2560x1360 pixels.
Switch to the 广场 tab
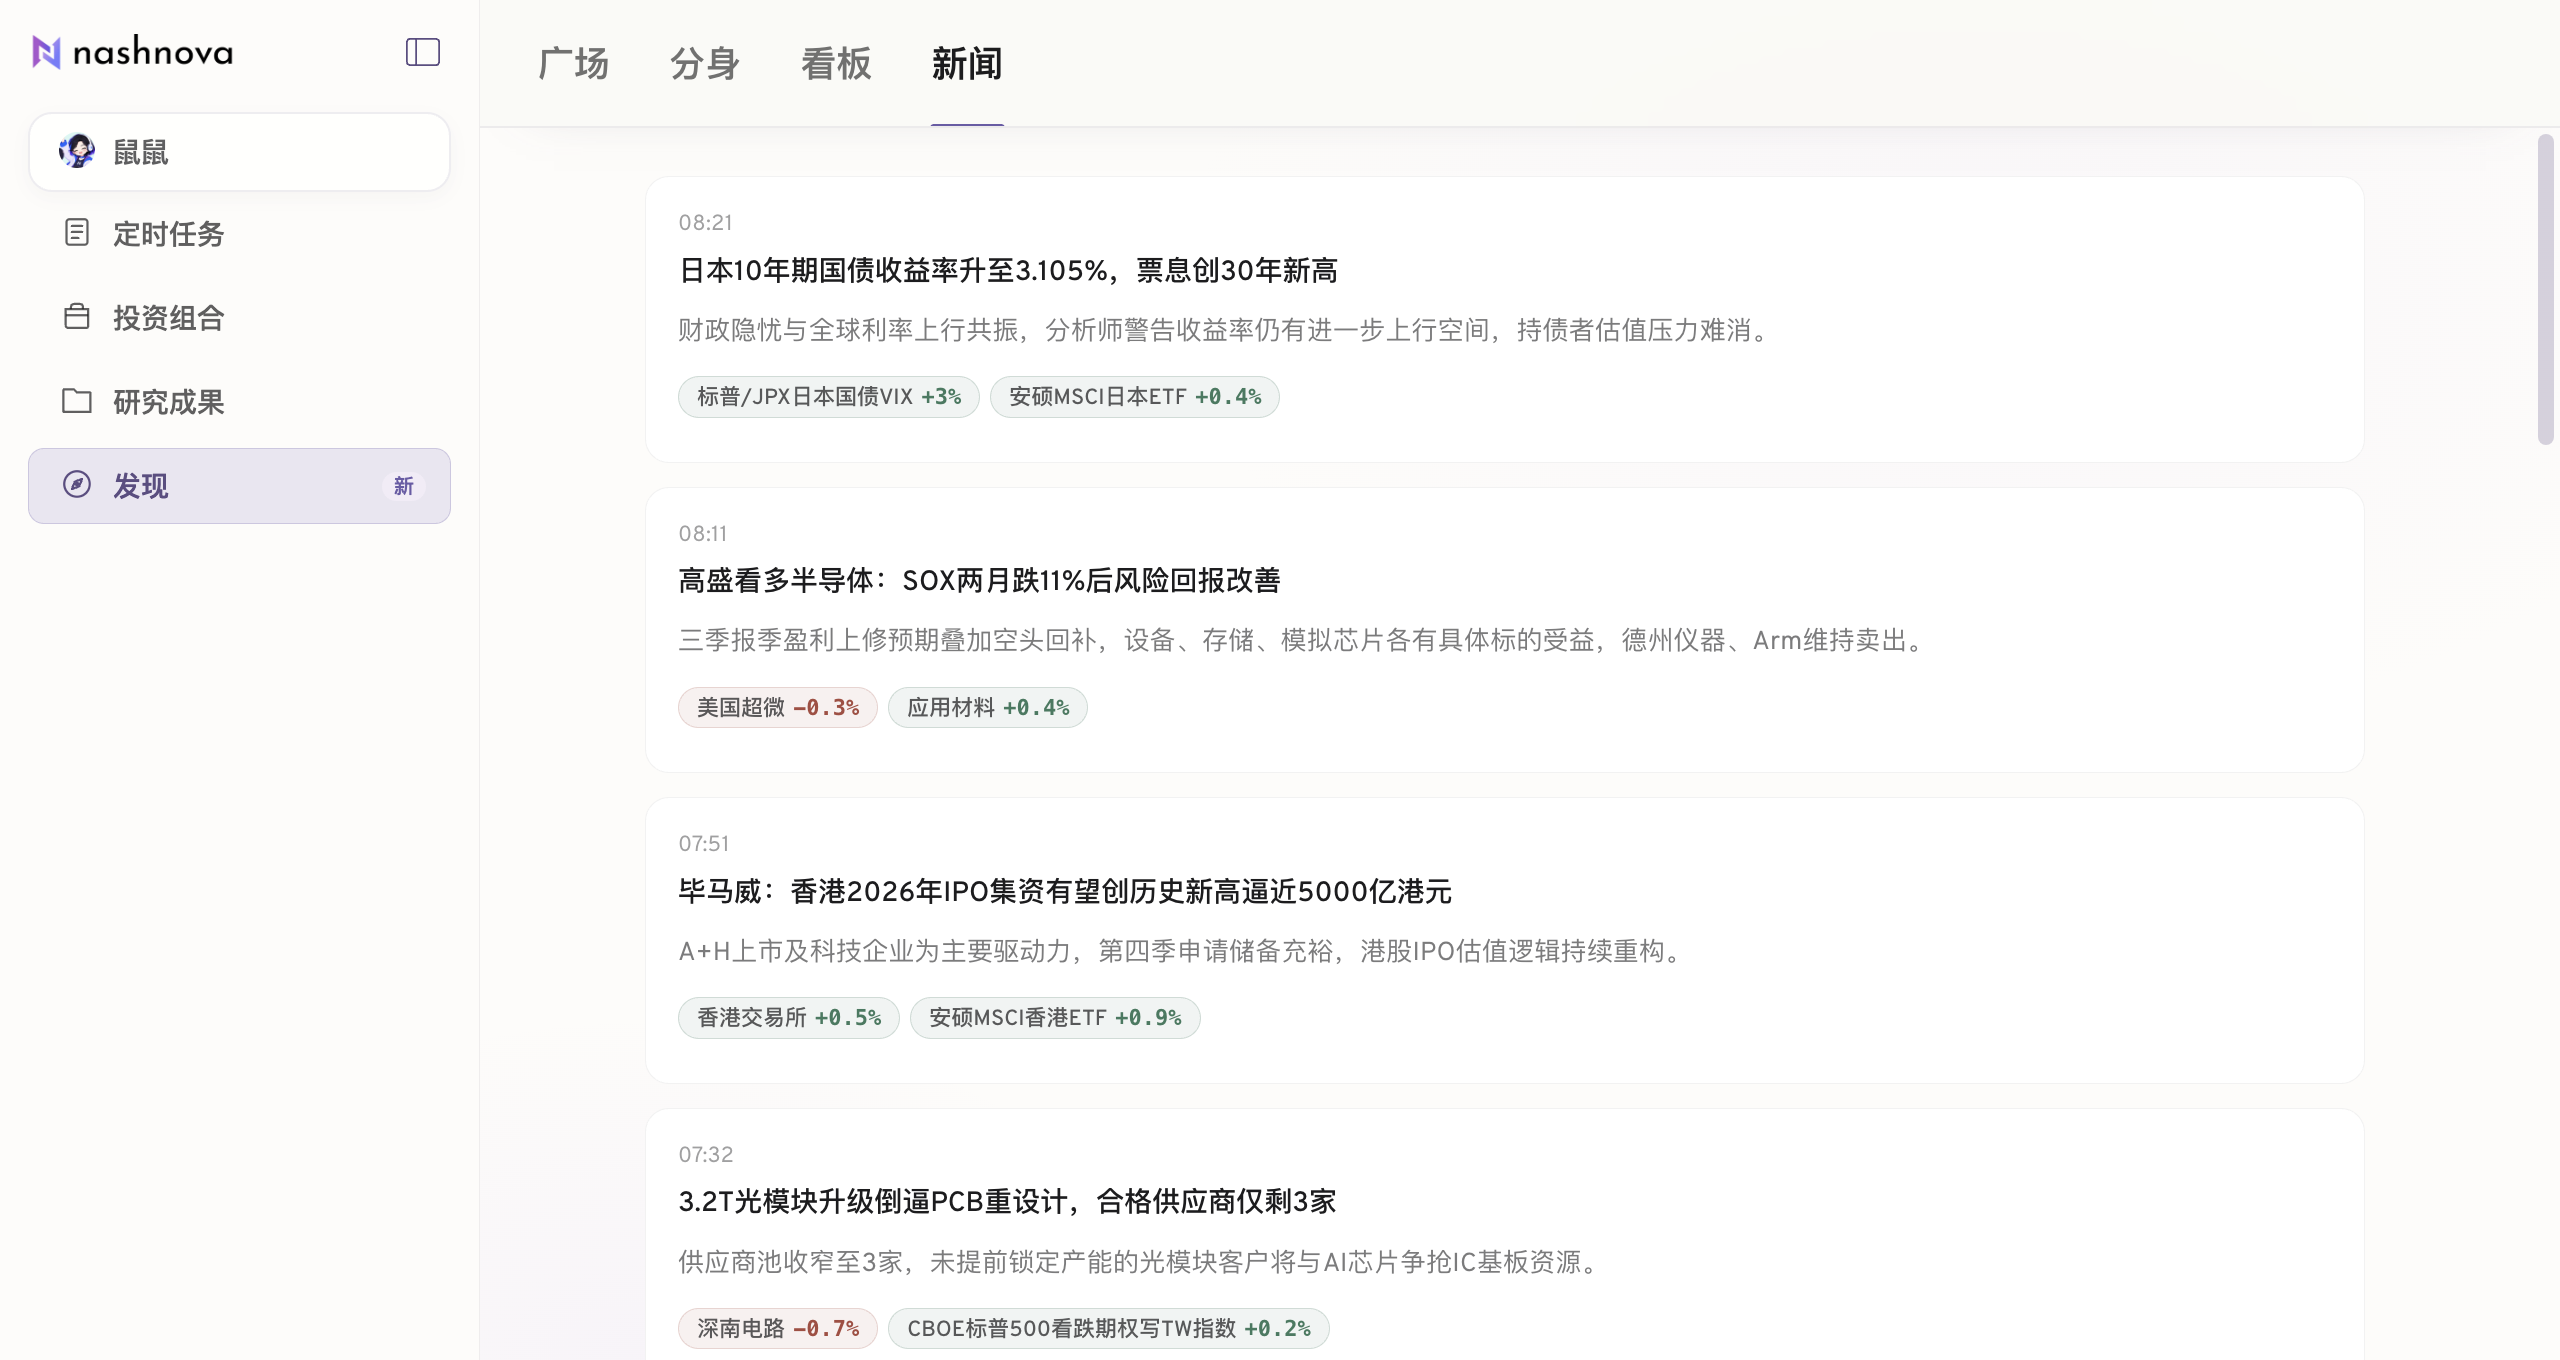tap(573, 63)
